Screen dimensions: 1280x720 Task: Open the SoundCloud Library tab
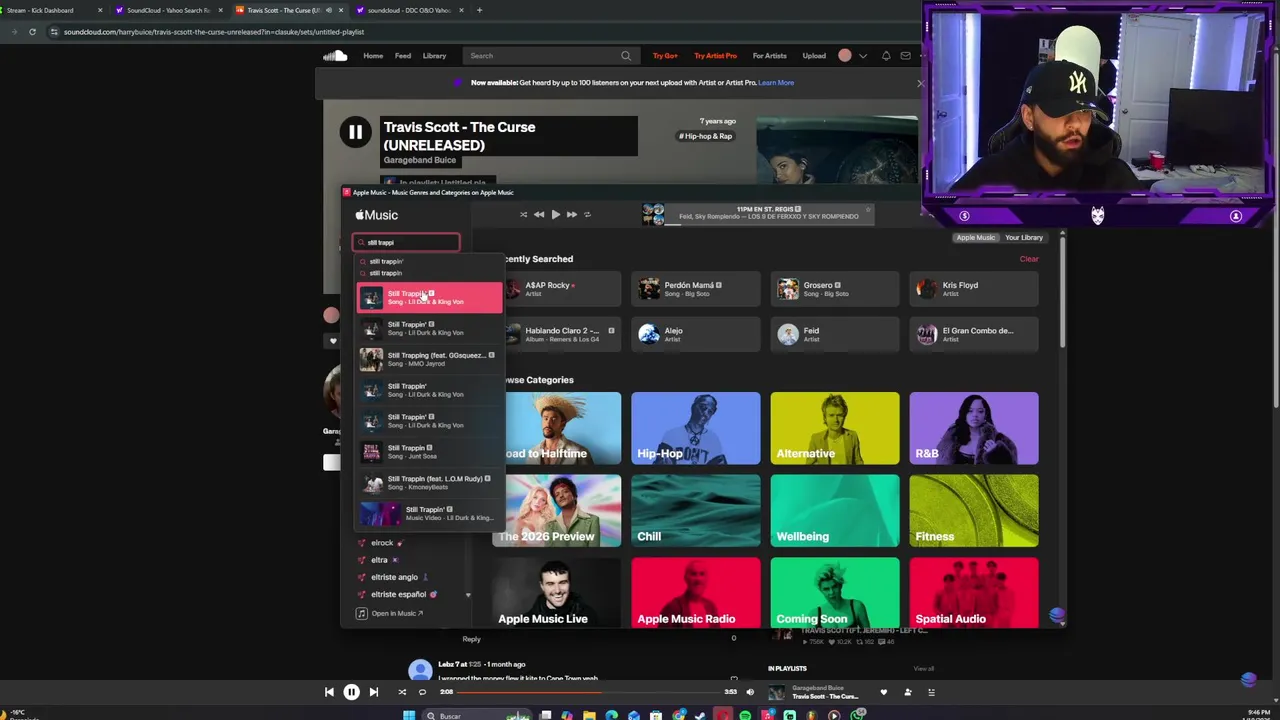434,56
